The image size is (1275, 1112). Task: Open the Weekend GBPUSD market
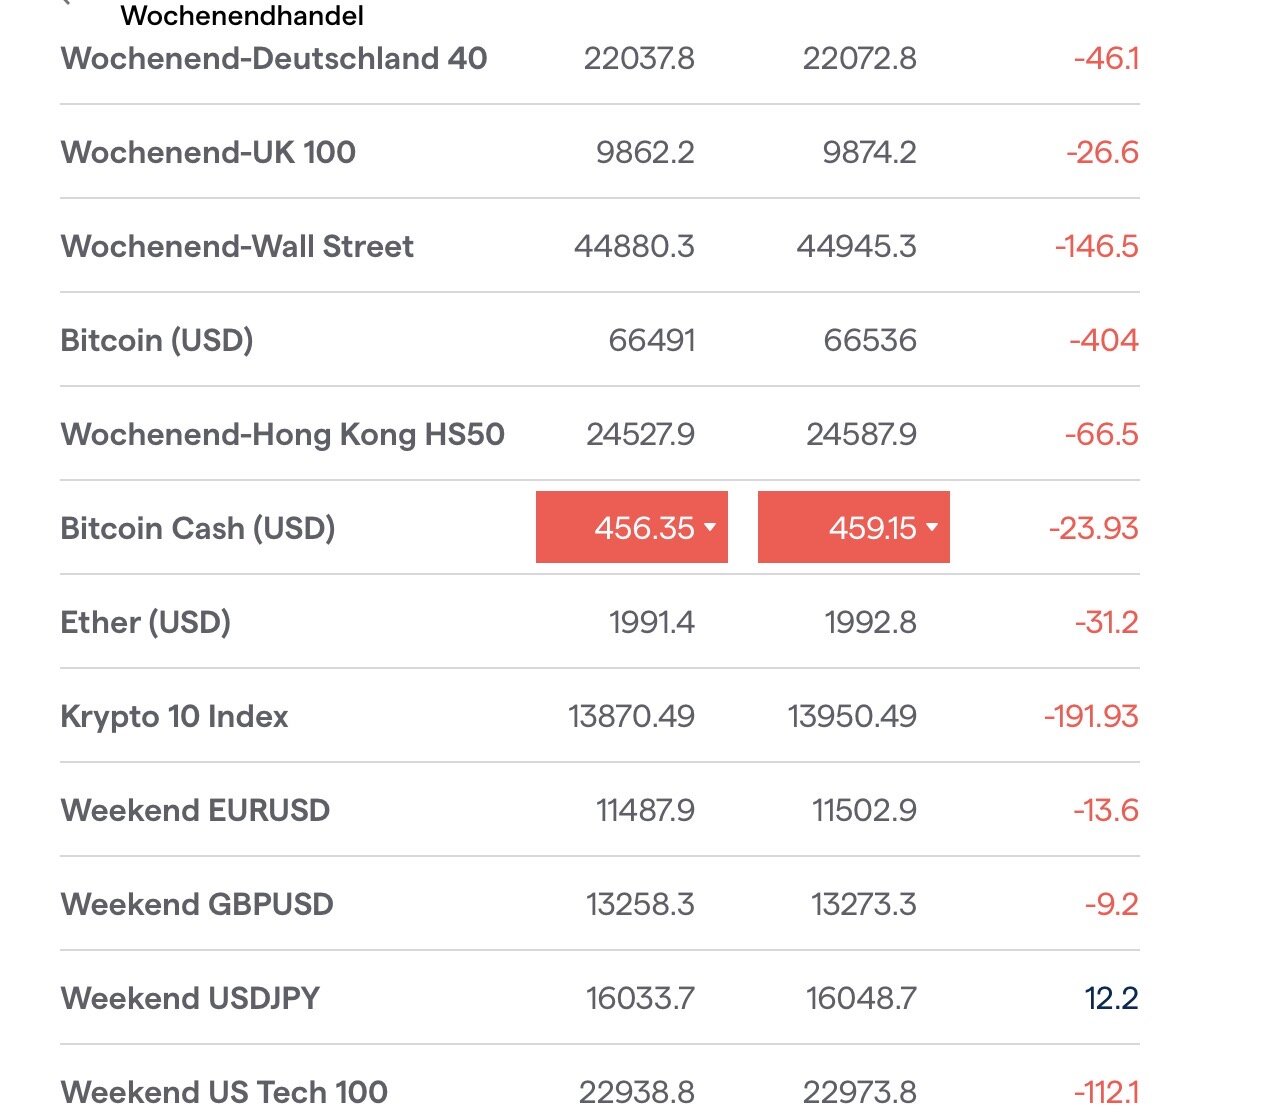[197, 904]
